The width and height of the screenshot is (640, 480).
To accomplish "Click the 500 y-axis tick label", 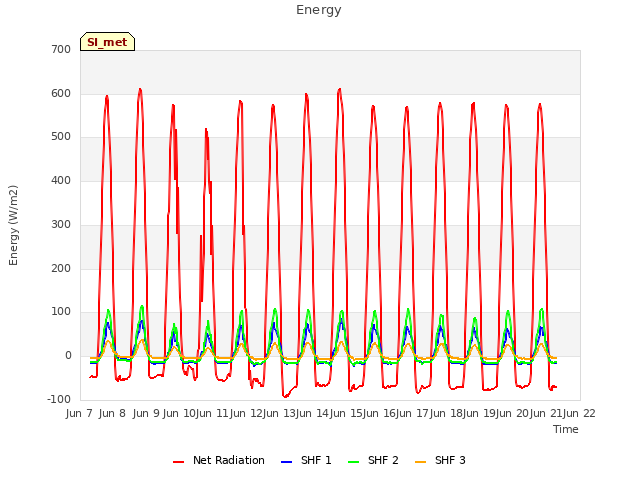I will click(61, 137).
